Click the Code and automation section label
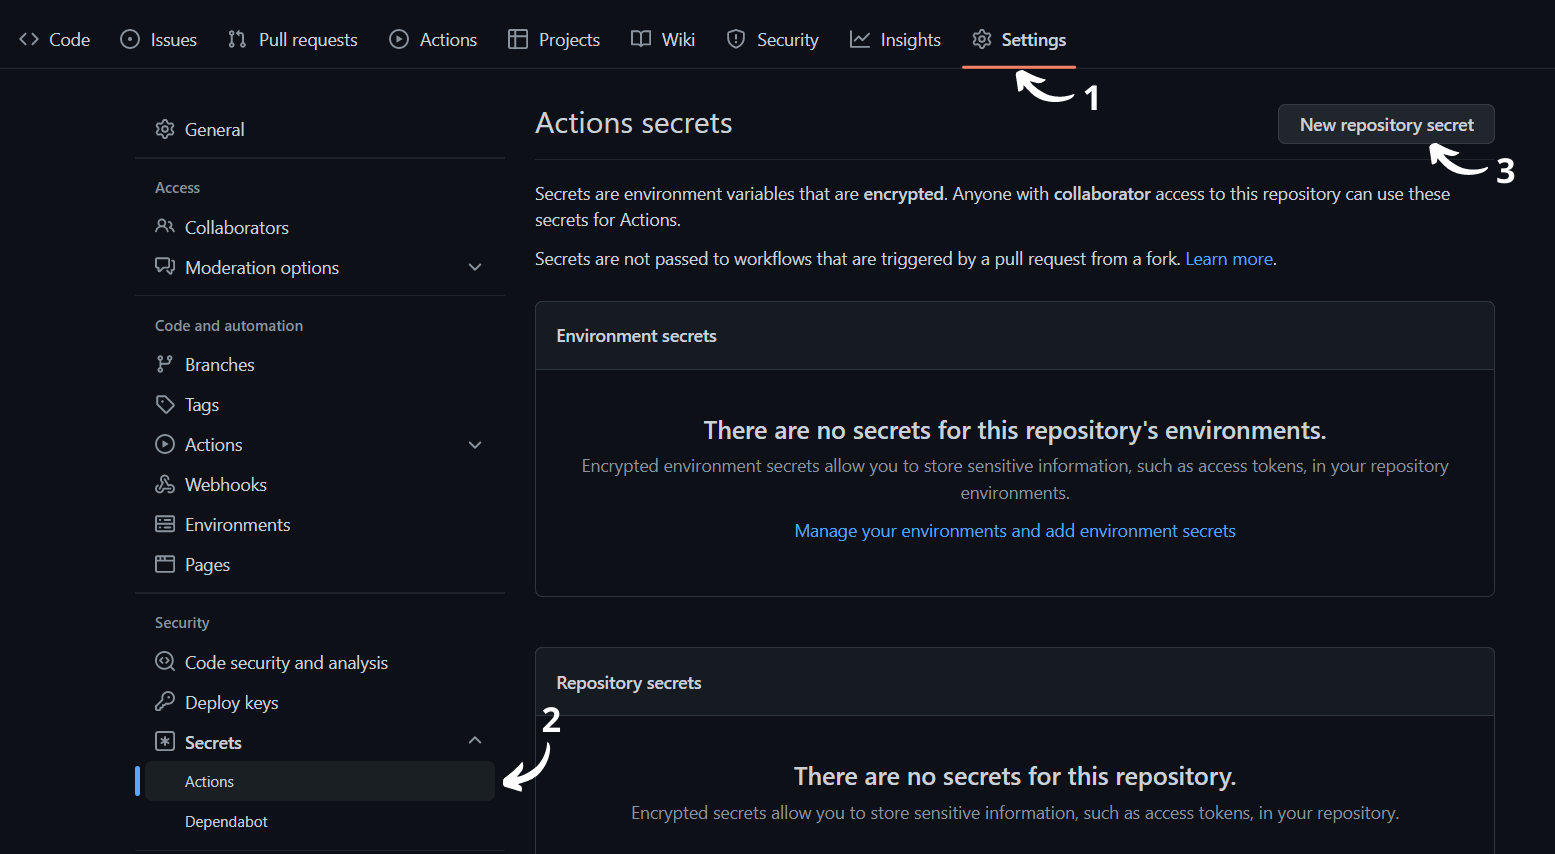The width and height of the screenshot is (1555, 854). tap(229, 326)
